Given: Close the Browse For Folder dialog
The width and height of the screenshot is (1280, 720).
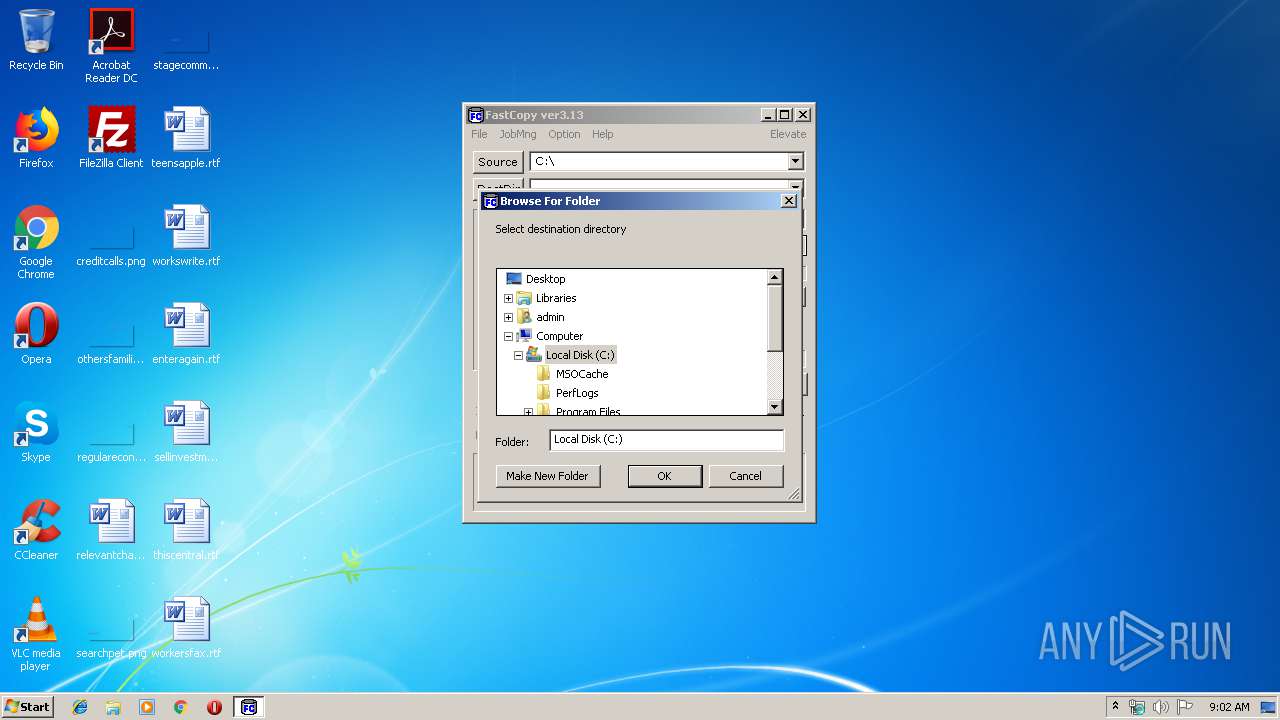Looking at the screenshot, I should 788,201.
